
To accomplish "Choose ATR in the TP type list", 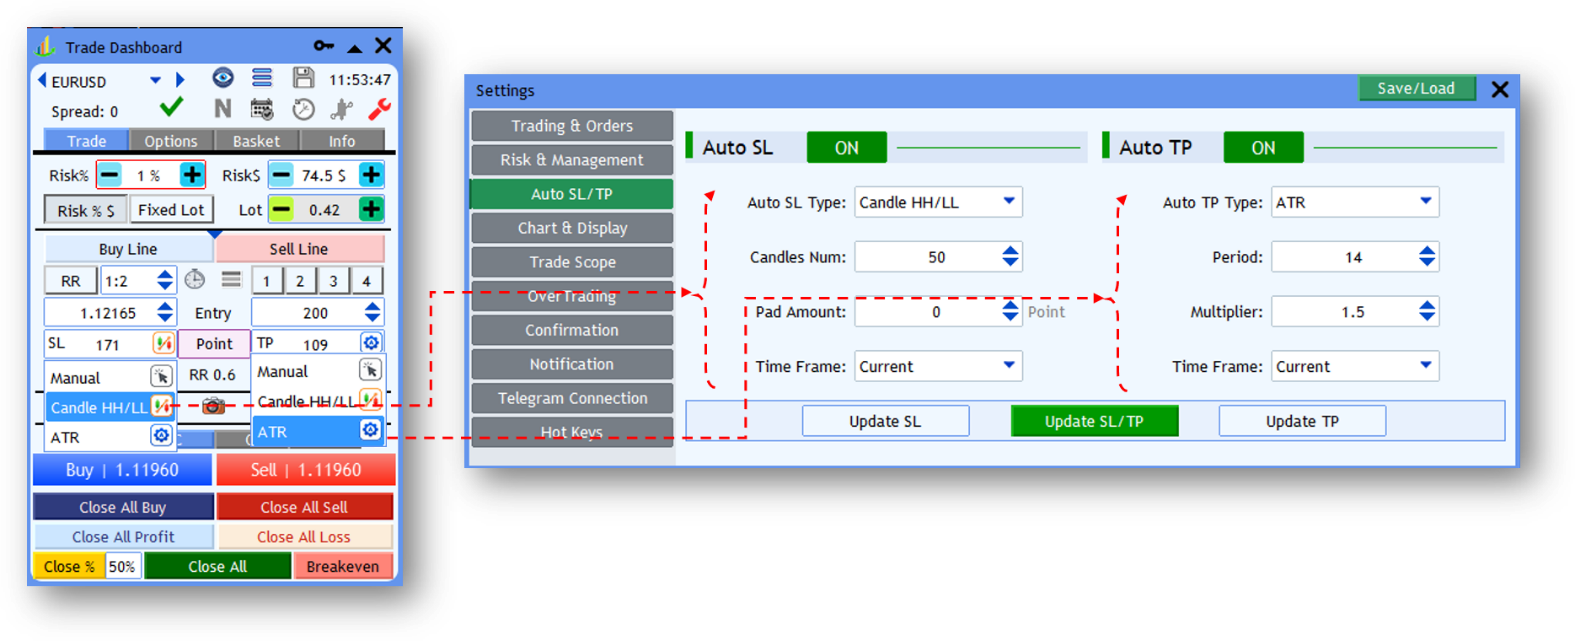I will click(318, 432).
